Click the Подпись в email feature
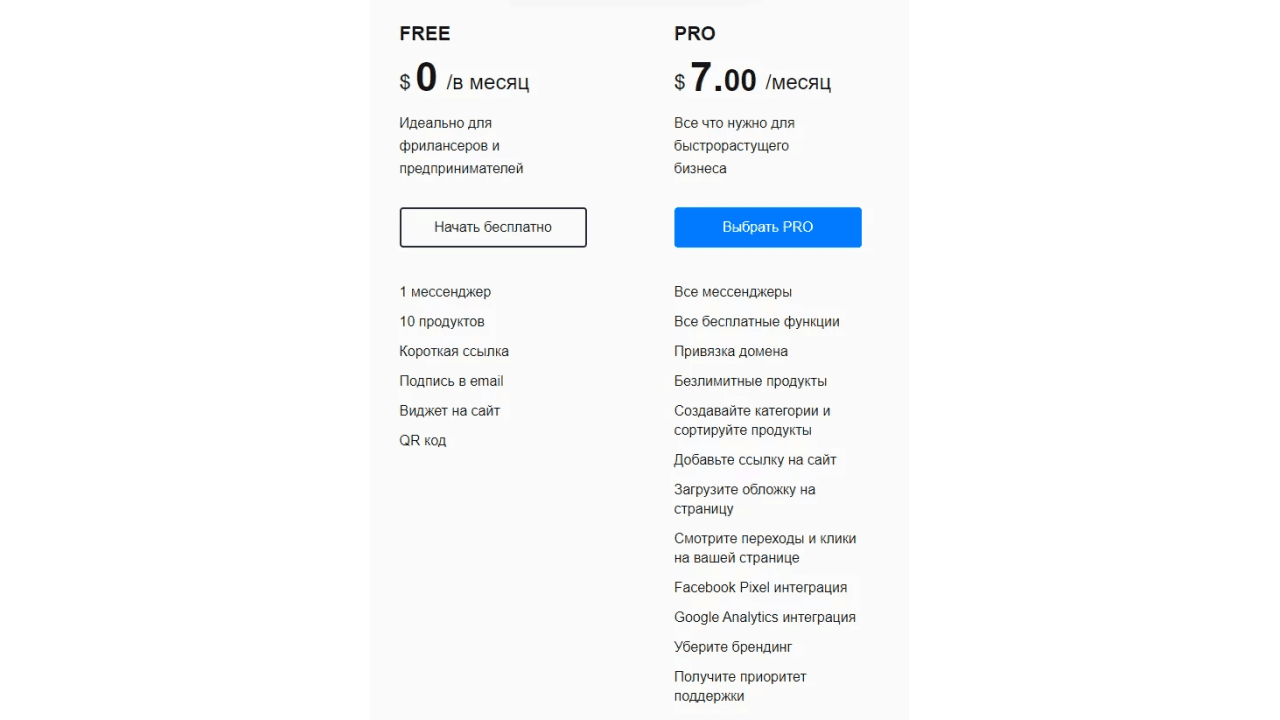 tap(451, 381)
